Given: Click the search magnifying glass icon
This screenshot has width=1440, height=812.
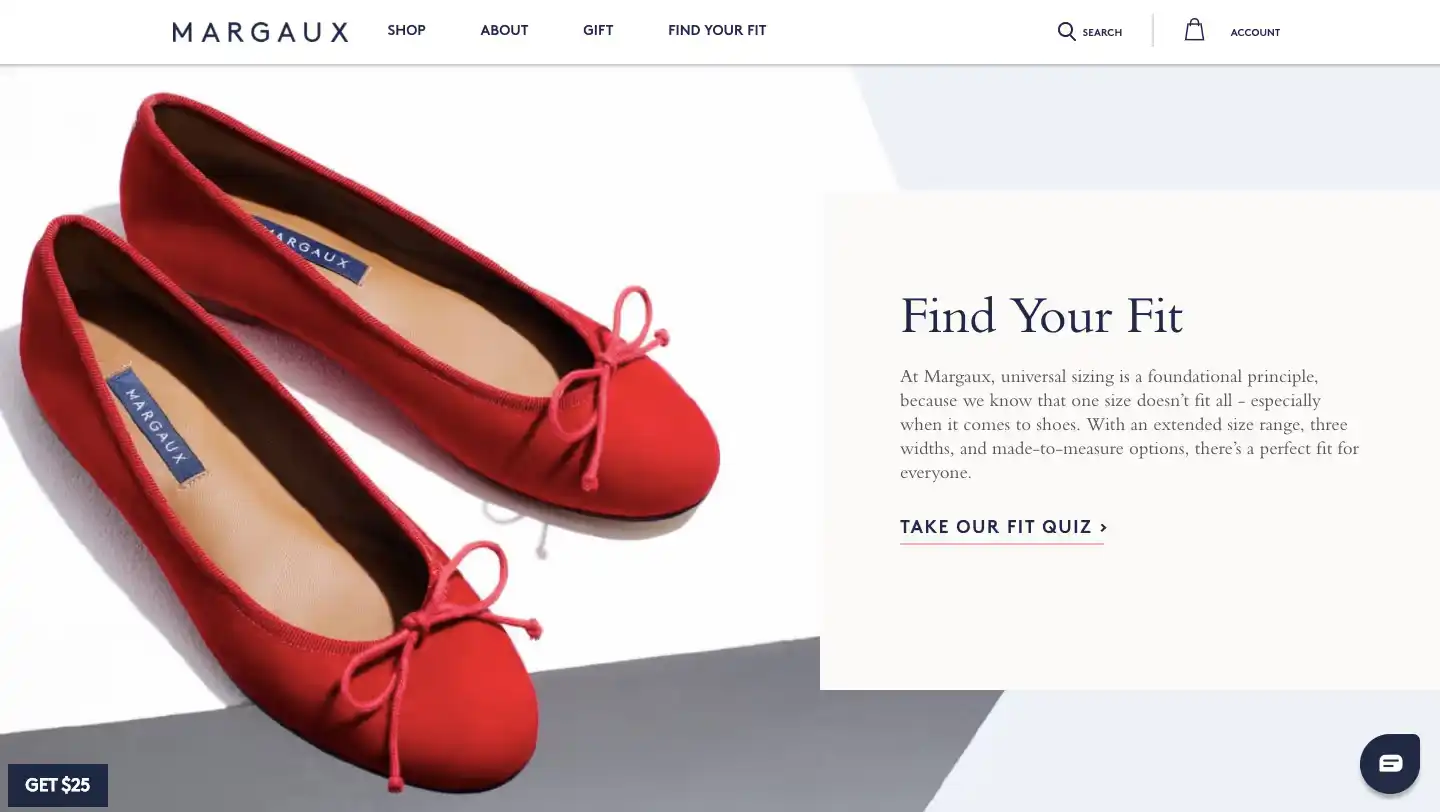Looking at the screenshot, I should [1067, 31].
